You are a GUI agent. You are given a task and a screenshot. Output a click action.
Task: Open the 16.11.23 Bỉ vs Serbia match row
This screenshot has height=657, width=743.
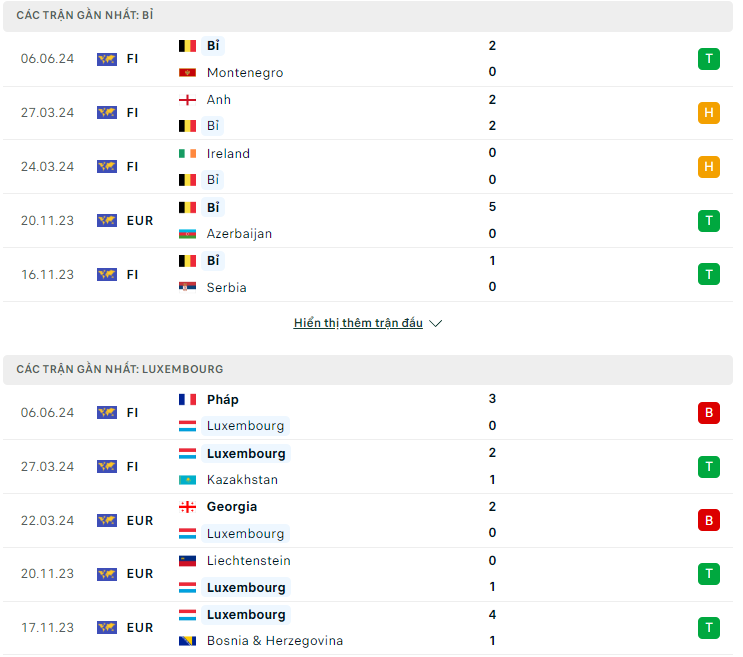coord(368,275)
